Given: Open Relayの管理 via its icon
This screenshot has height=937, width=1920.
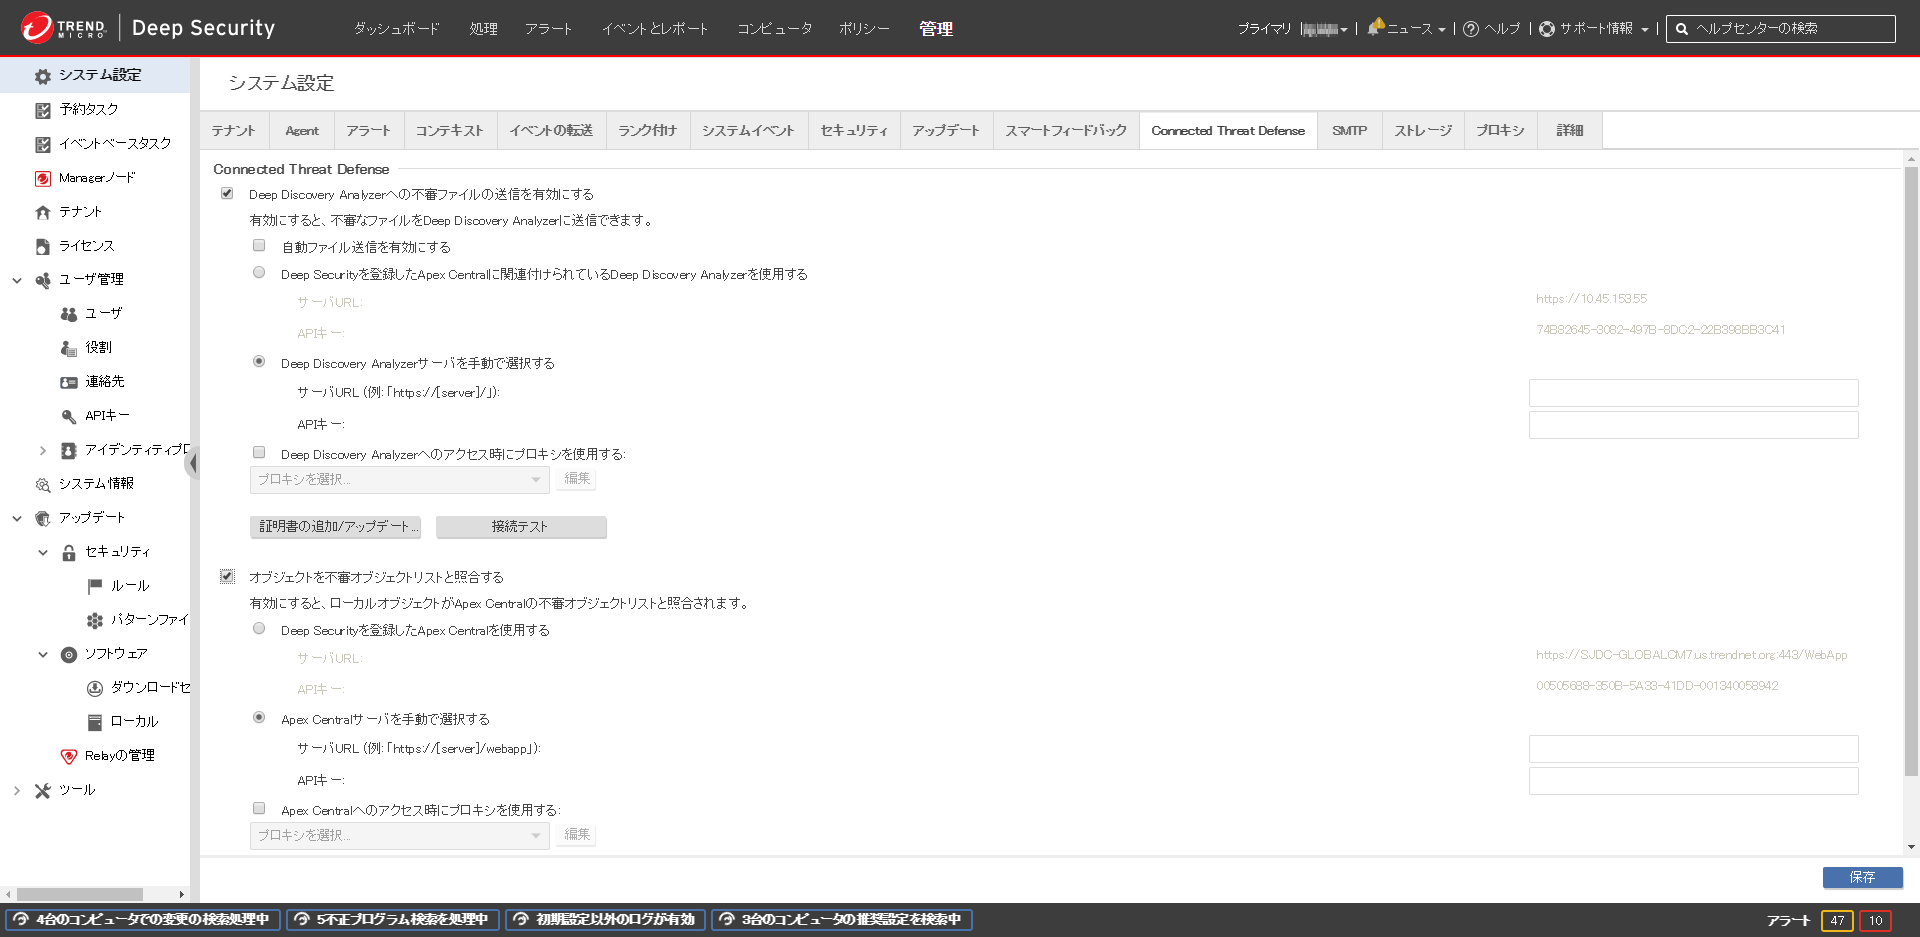Looking at the screenshot, I should click(x=68, y=756).
